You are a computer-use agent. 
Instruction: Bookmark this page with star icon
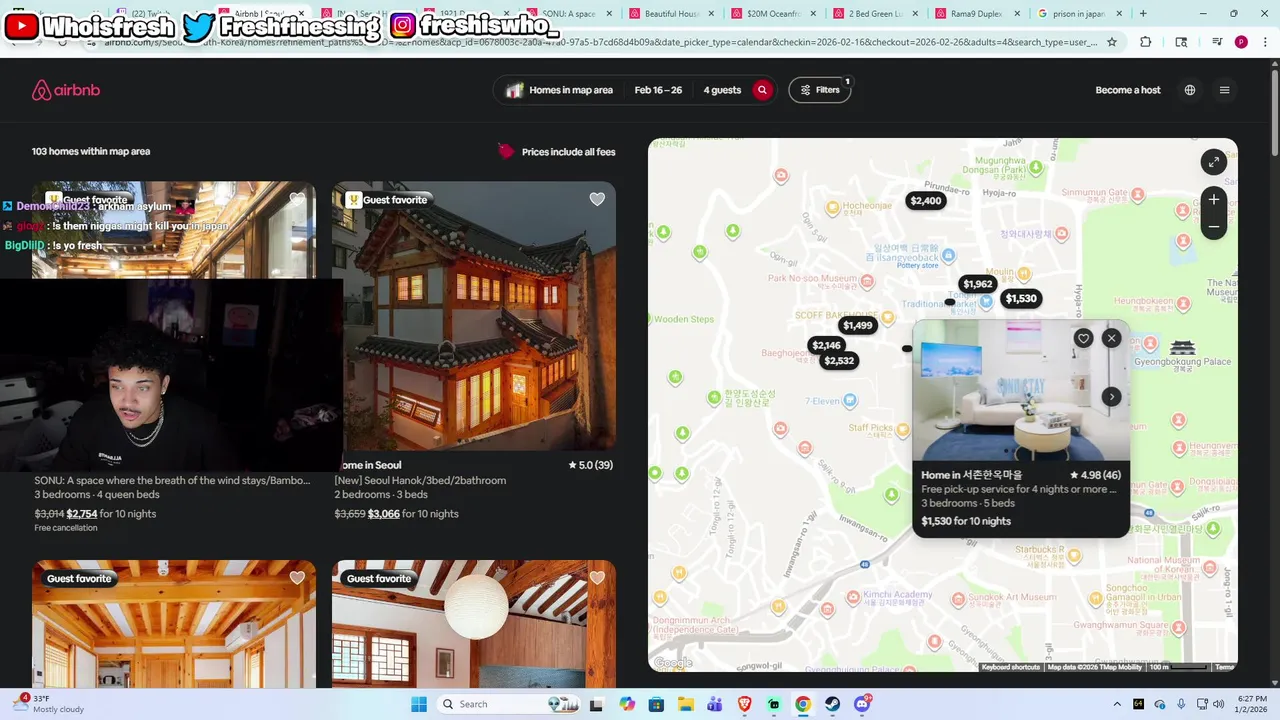[x=1111, y=42]
